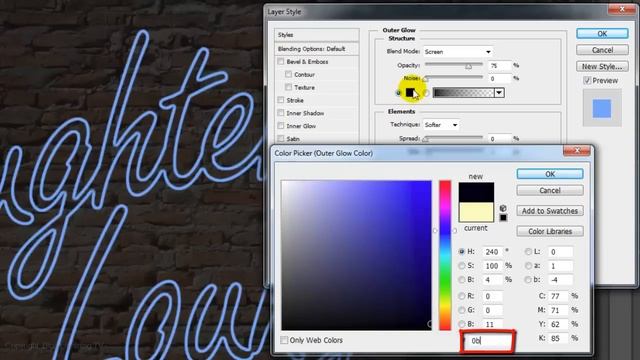The image size is (640, 360).
Task: Open the gradient picker dropdown arrow
Action: (499, 93)
